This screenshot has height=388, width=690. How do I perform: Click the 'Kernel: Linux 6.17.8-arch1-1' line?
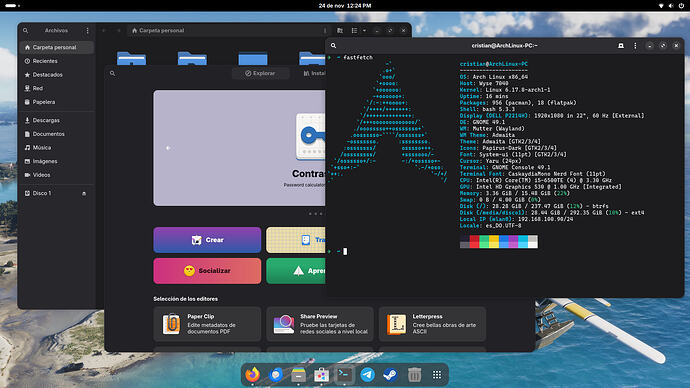pyautogui.click(x=505, y=90)
